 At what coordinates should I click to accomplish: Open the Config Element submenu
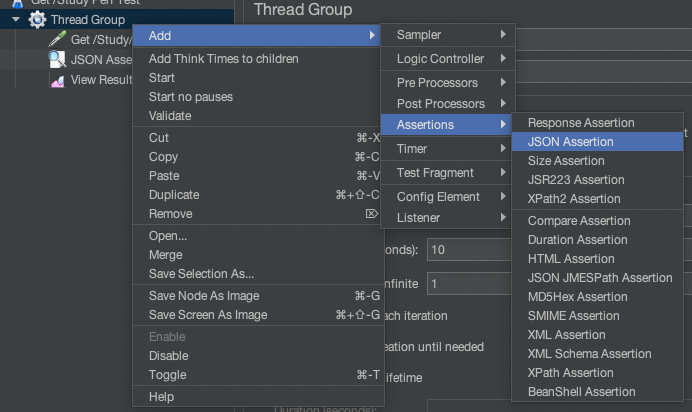(447, 197)
